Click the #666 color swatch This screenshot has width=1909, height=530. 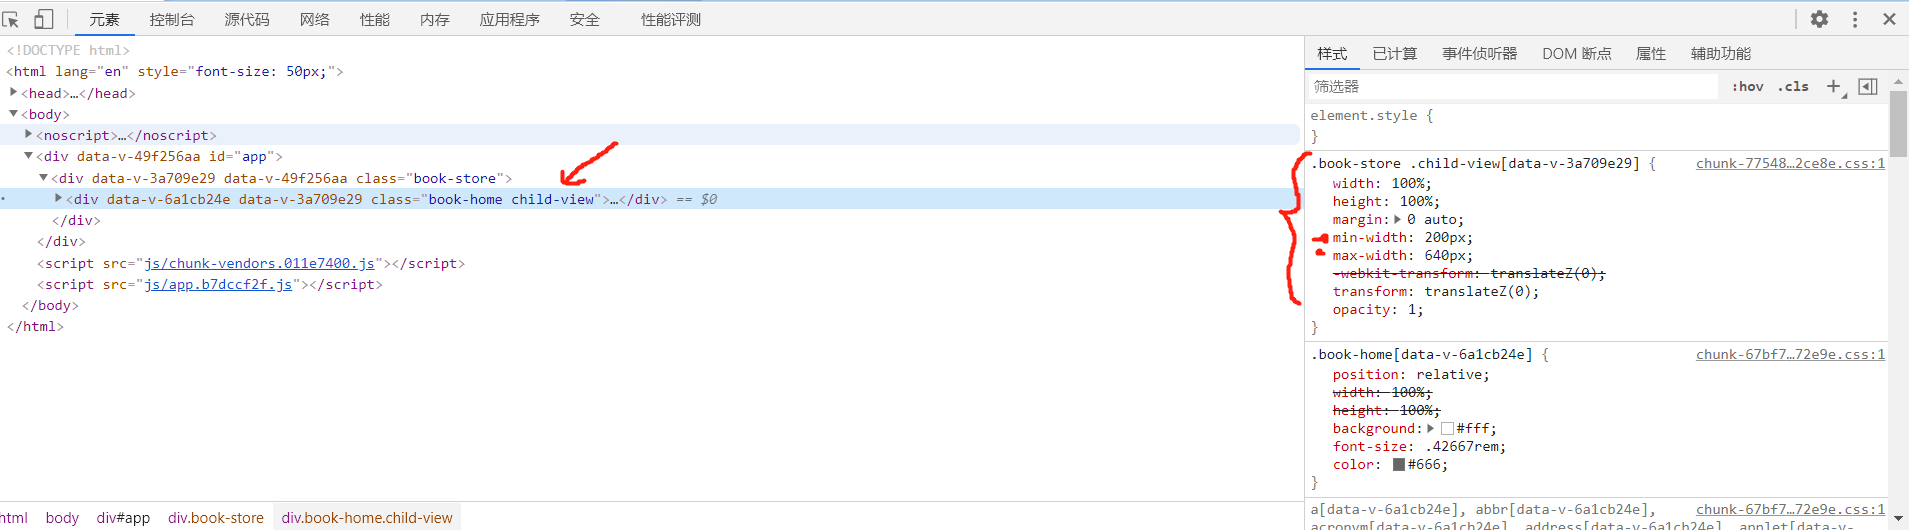pos(1399,465)
